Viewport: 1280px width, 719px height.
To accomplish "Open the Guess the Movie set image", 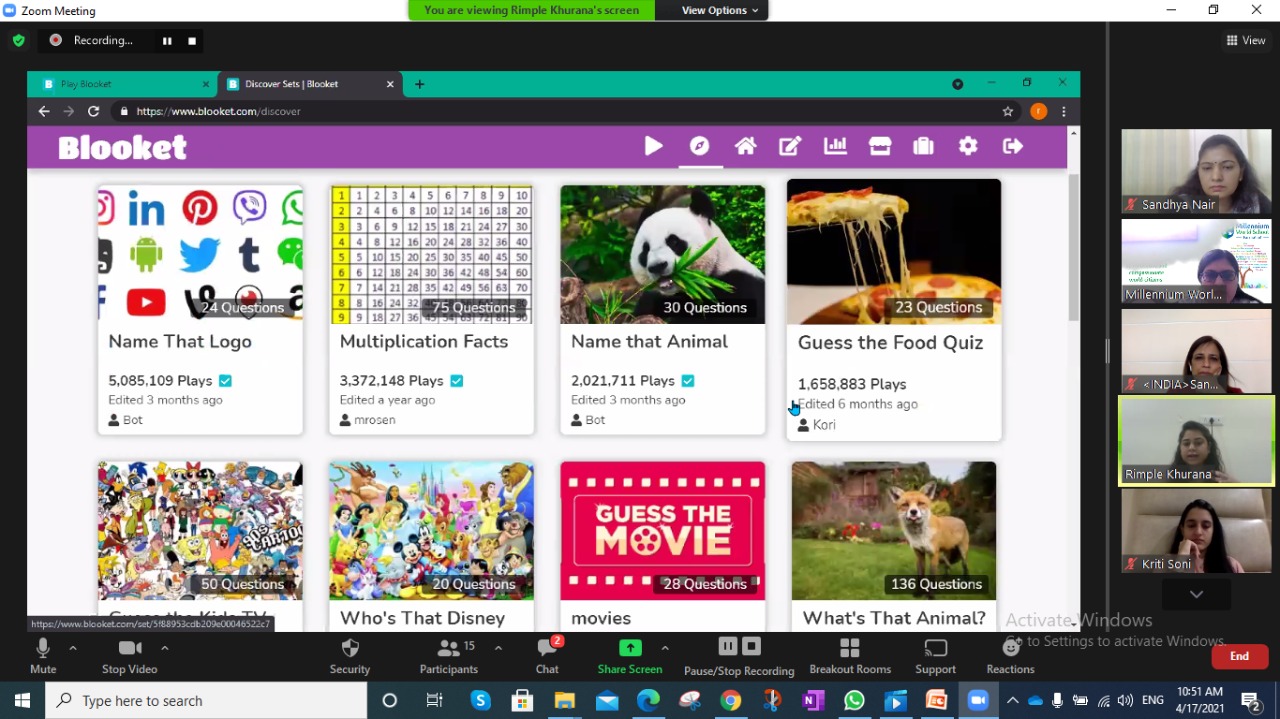I will pyautogui.click(x=662, y=530).
